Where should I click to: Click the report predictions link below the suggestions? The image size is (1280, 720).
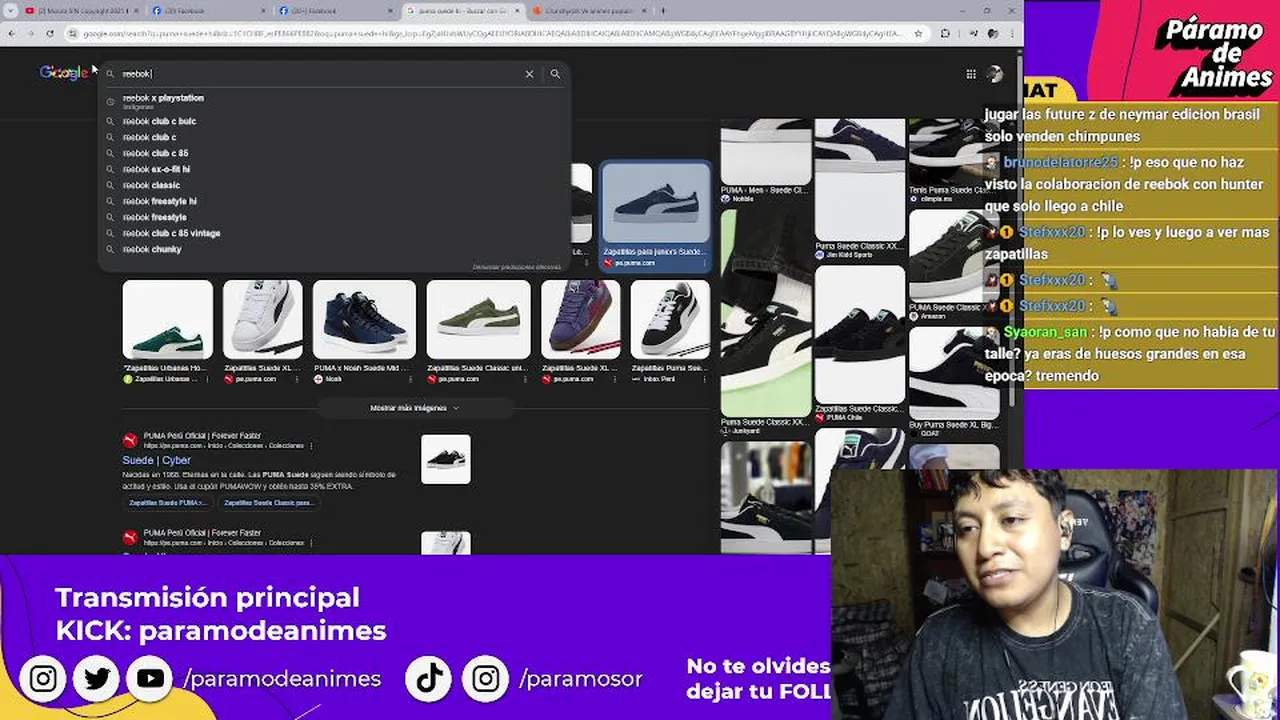point(517,267)
